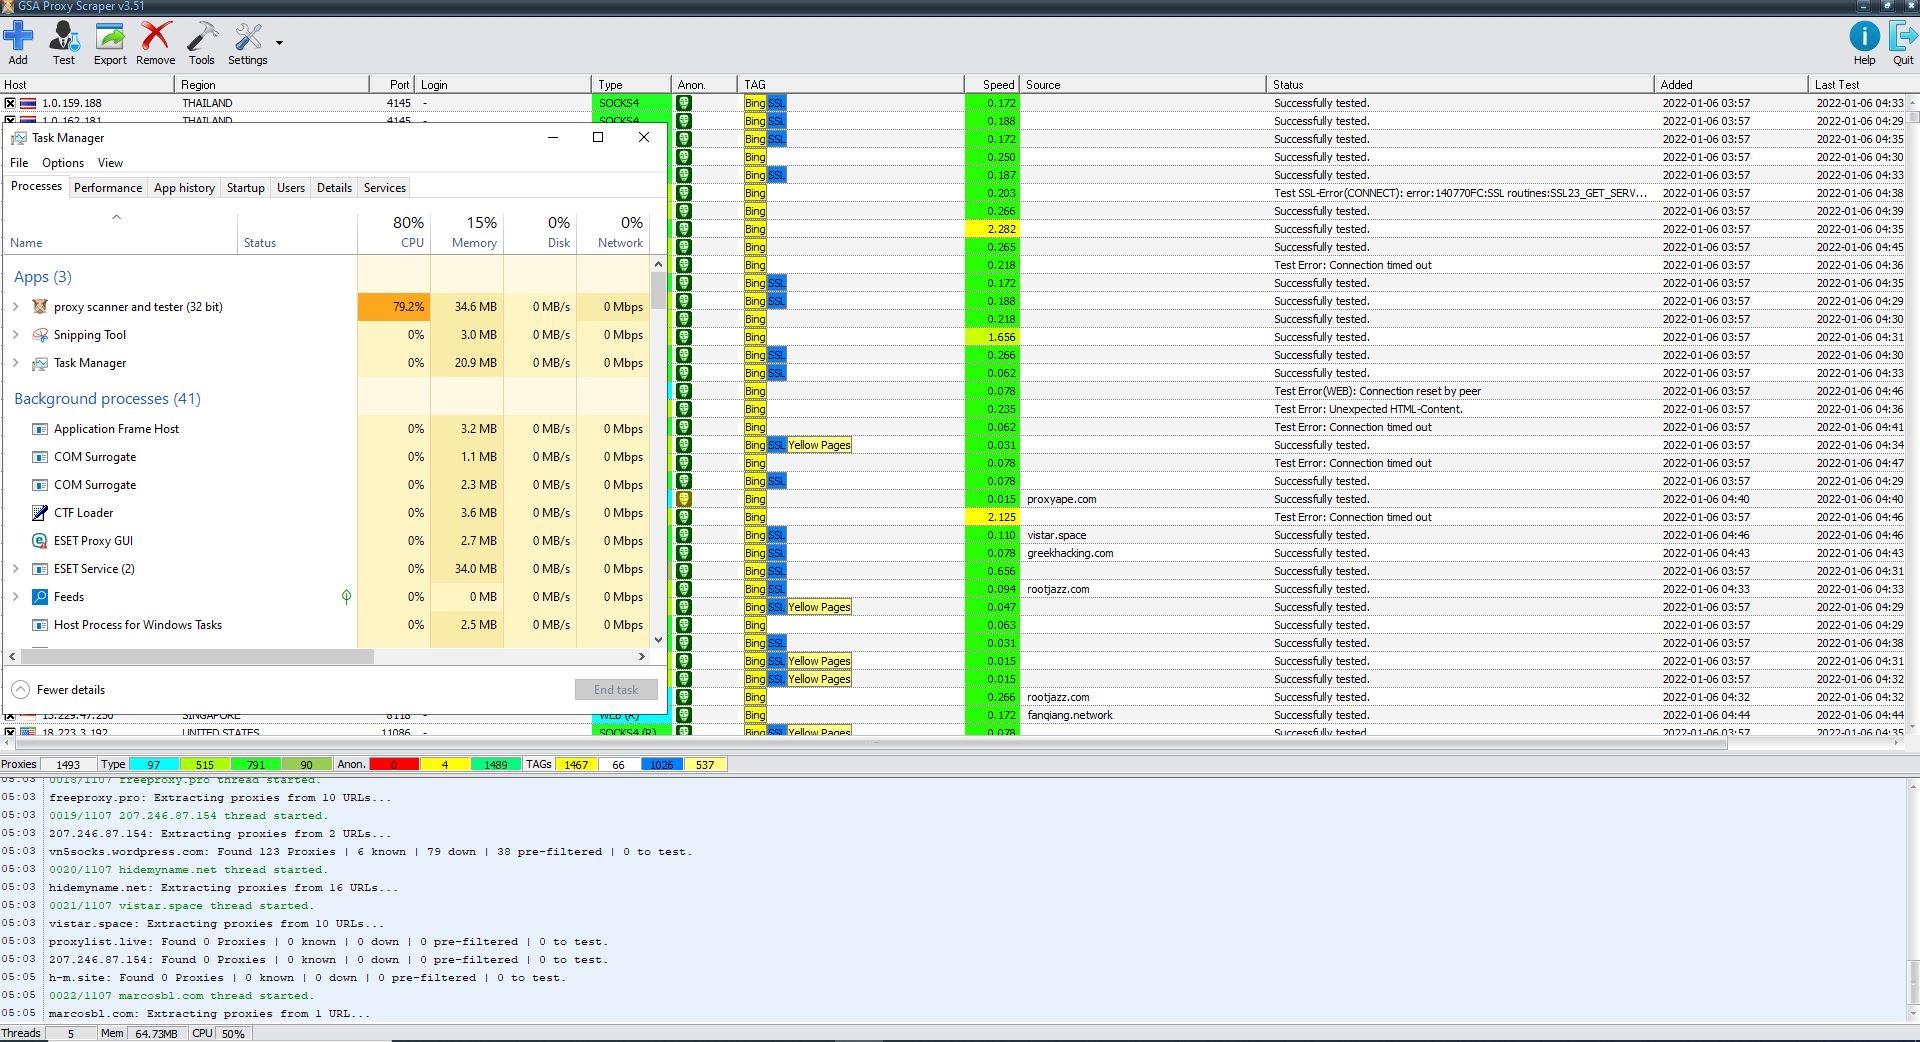This screenshot has height=1042, width=1920.
Task: Collapse view with Fewer details
Action: 58,690
